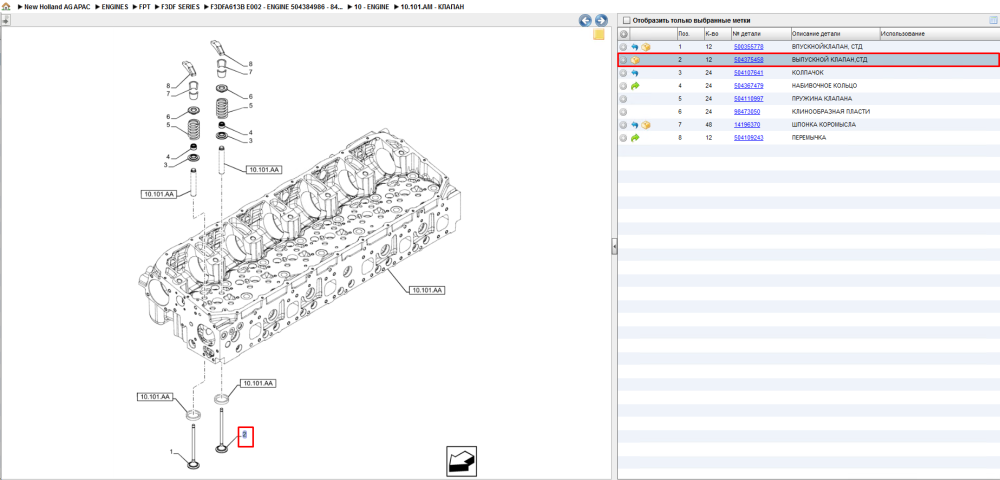Select the НАБИВОЧНОЕ КОЛЬЦО description
This screenshot has width=1000, height=480.
pos(824,85)
